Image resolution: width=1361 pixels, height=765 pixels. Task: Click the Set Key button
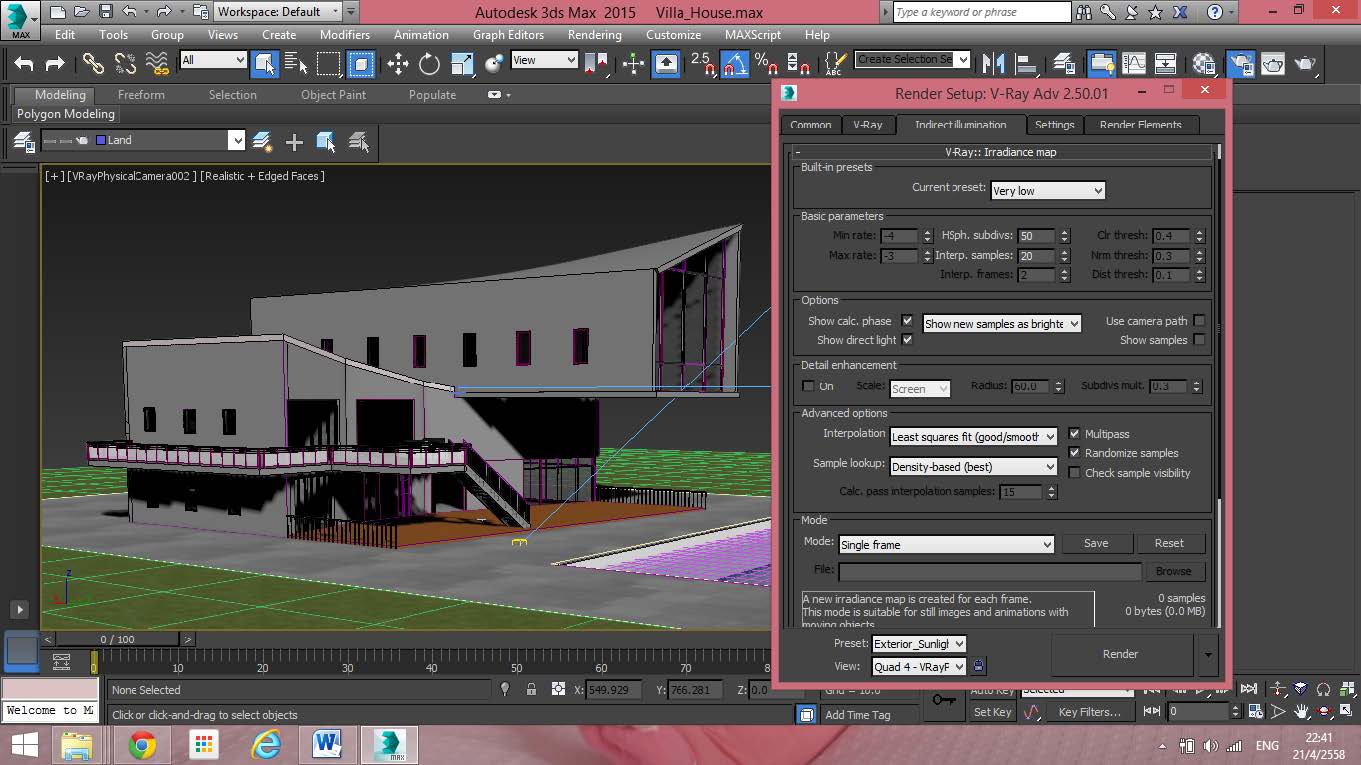pyautogui.click(x=992, y=712)
